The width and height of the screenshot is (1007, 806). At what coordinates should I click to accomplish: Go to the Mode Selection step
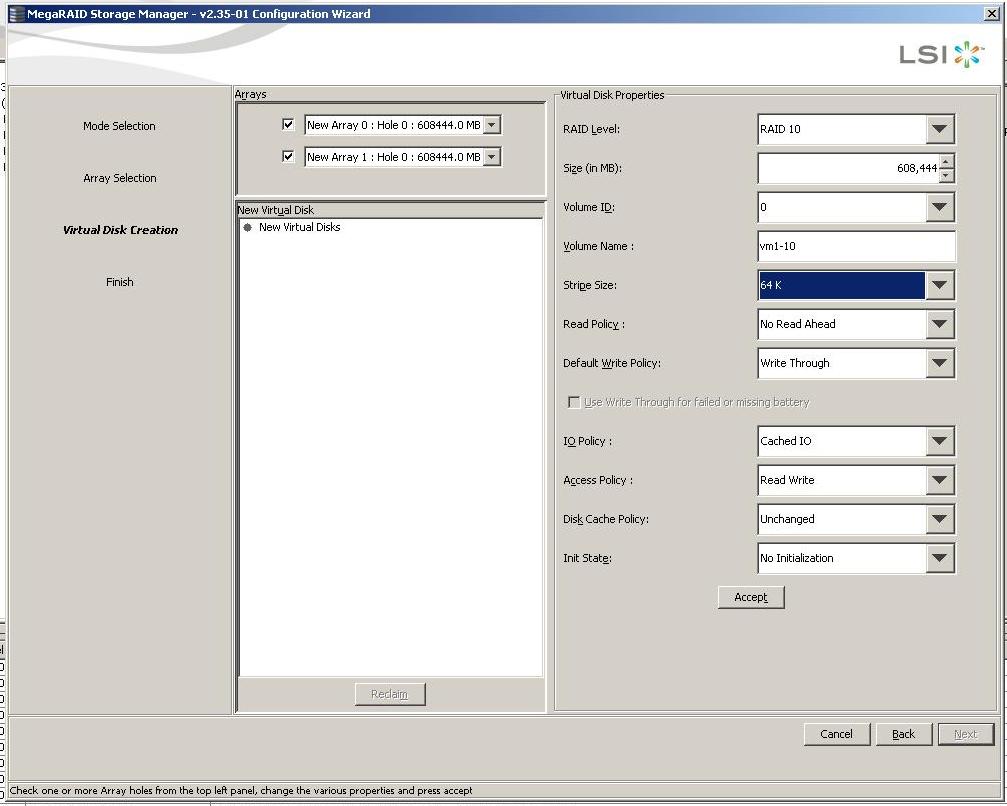pyautogui.click(x=119, y=126)
